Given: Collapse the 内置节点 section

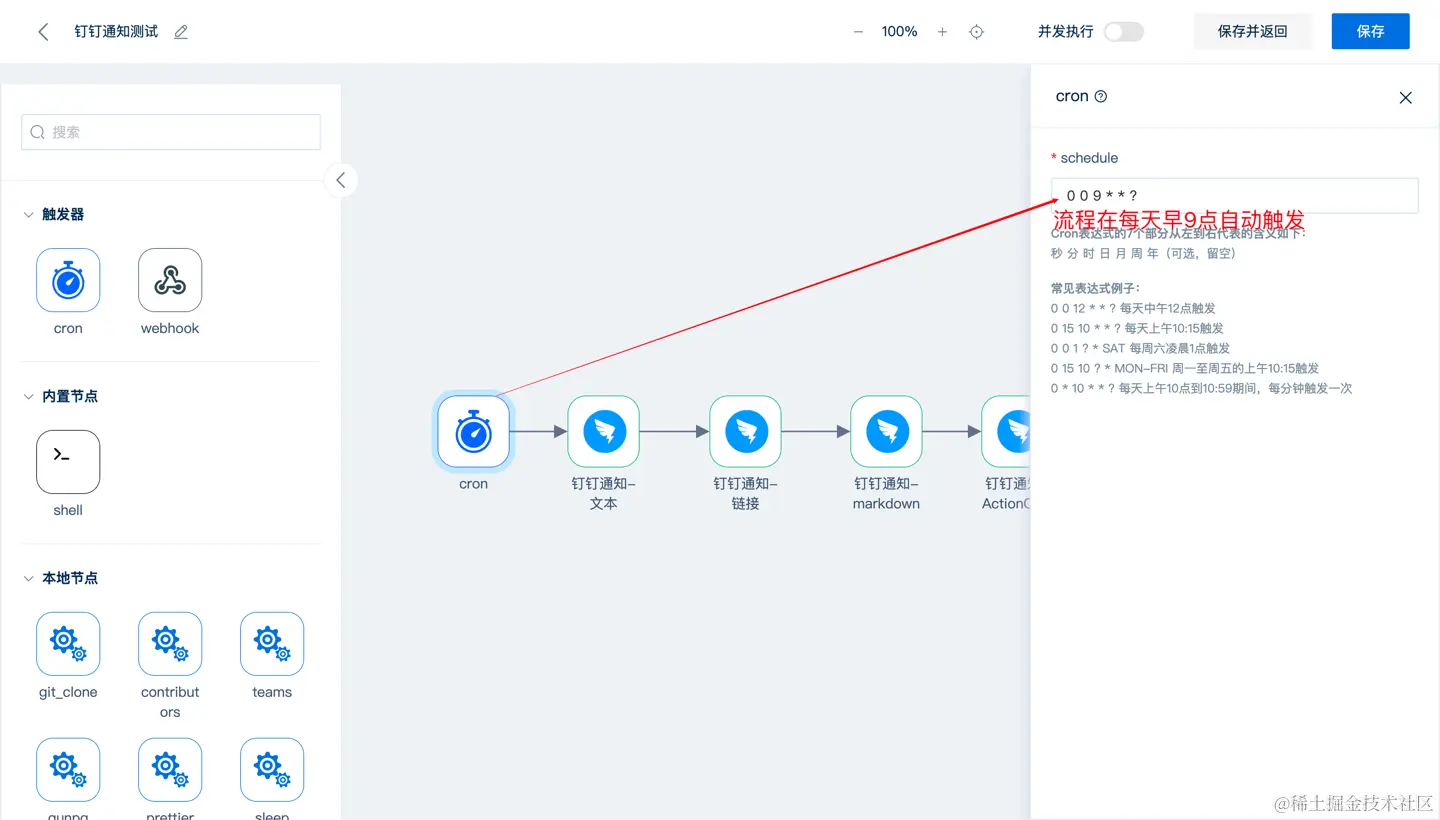Looking at the screenshot, I should coord(29,397).
